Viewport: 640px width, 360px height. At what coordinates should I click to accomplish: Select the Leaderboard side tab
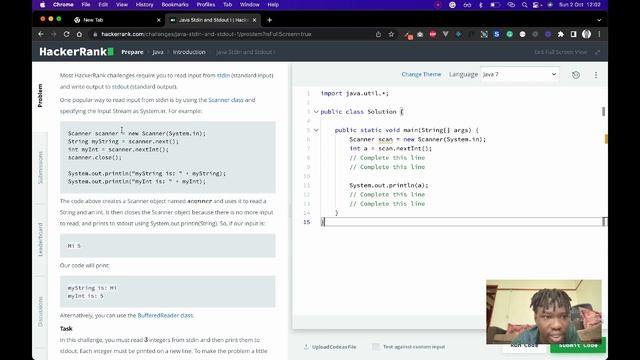(x=40, y=240)
